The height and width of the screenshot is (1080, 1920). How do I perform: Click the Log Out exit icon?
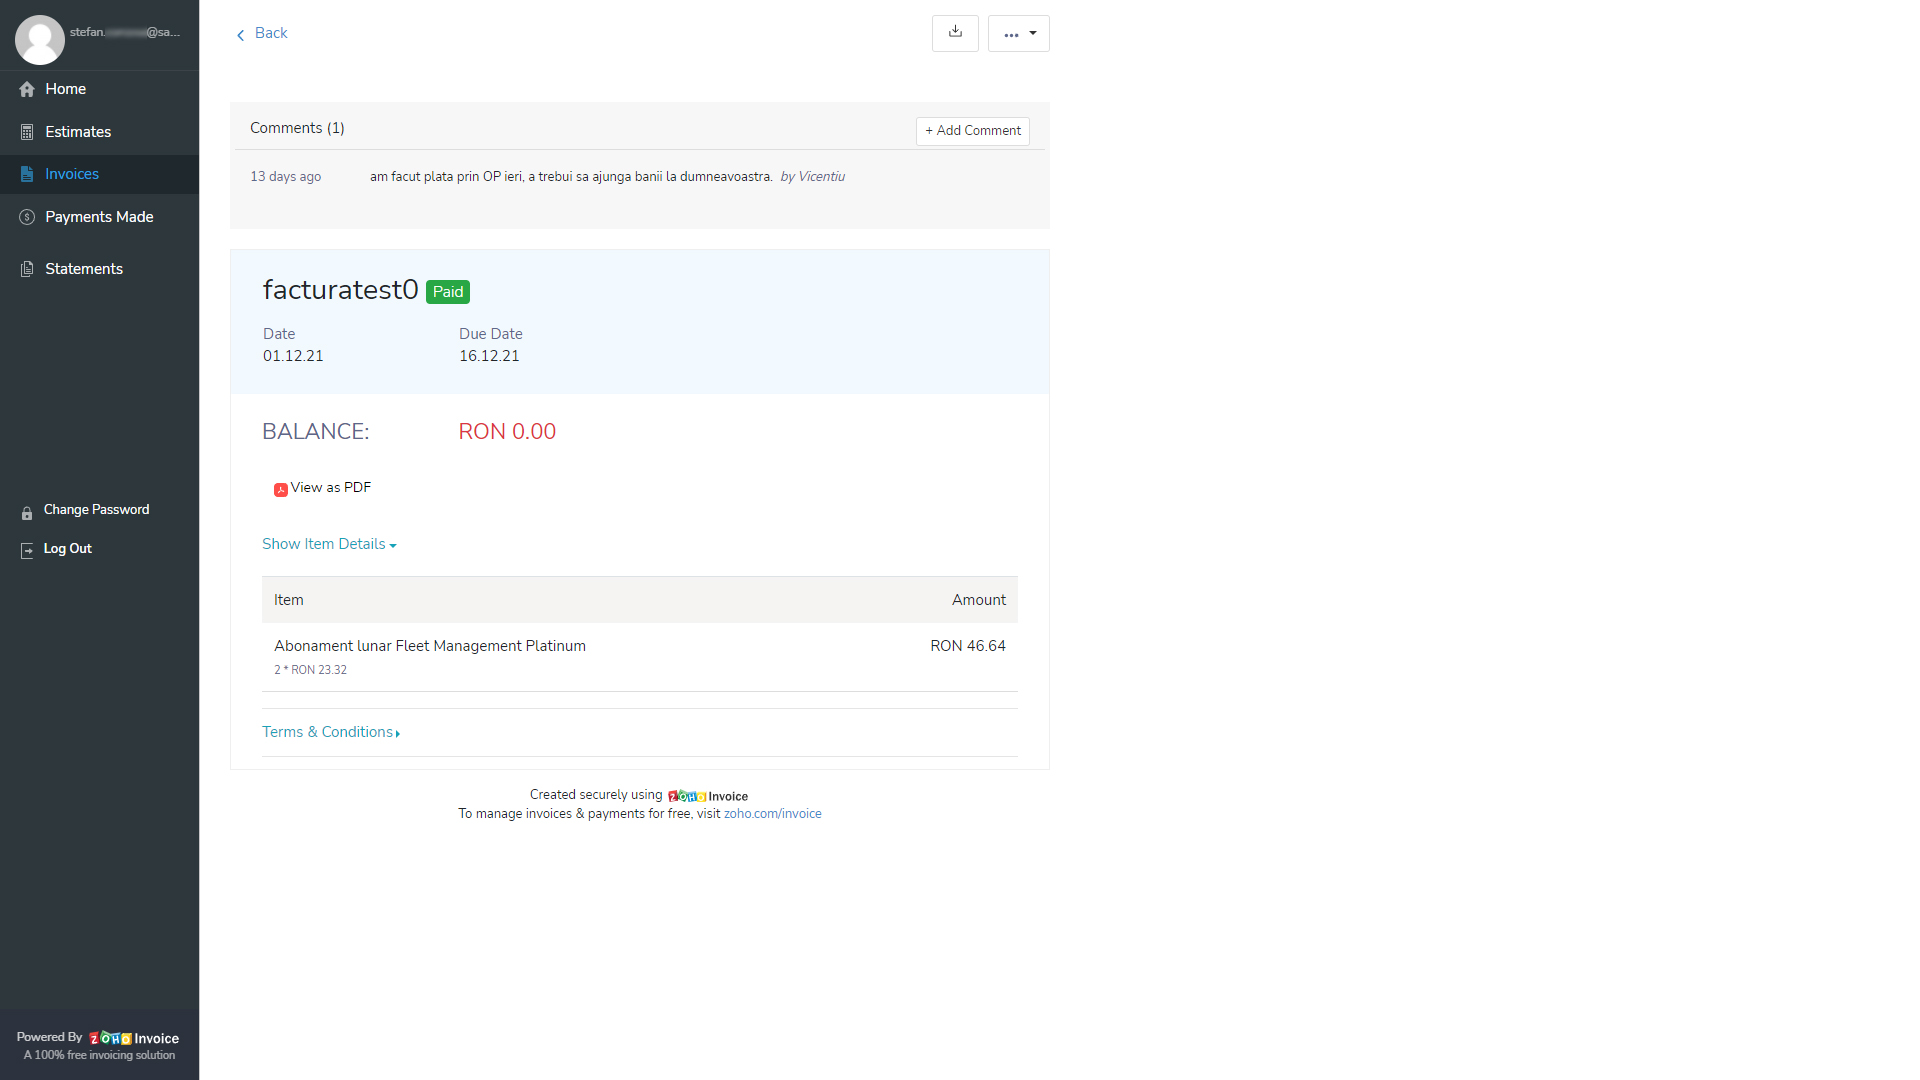[27, 550]
